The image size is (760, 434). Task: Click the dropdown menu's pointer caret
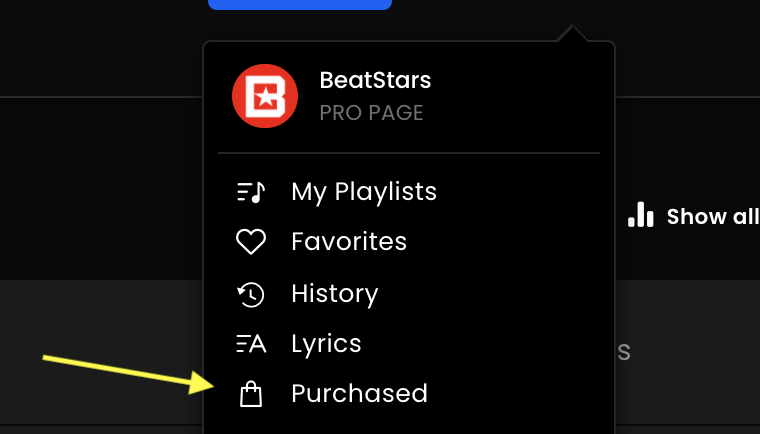(572, 33)
